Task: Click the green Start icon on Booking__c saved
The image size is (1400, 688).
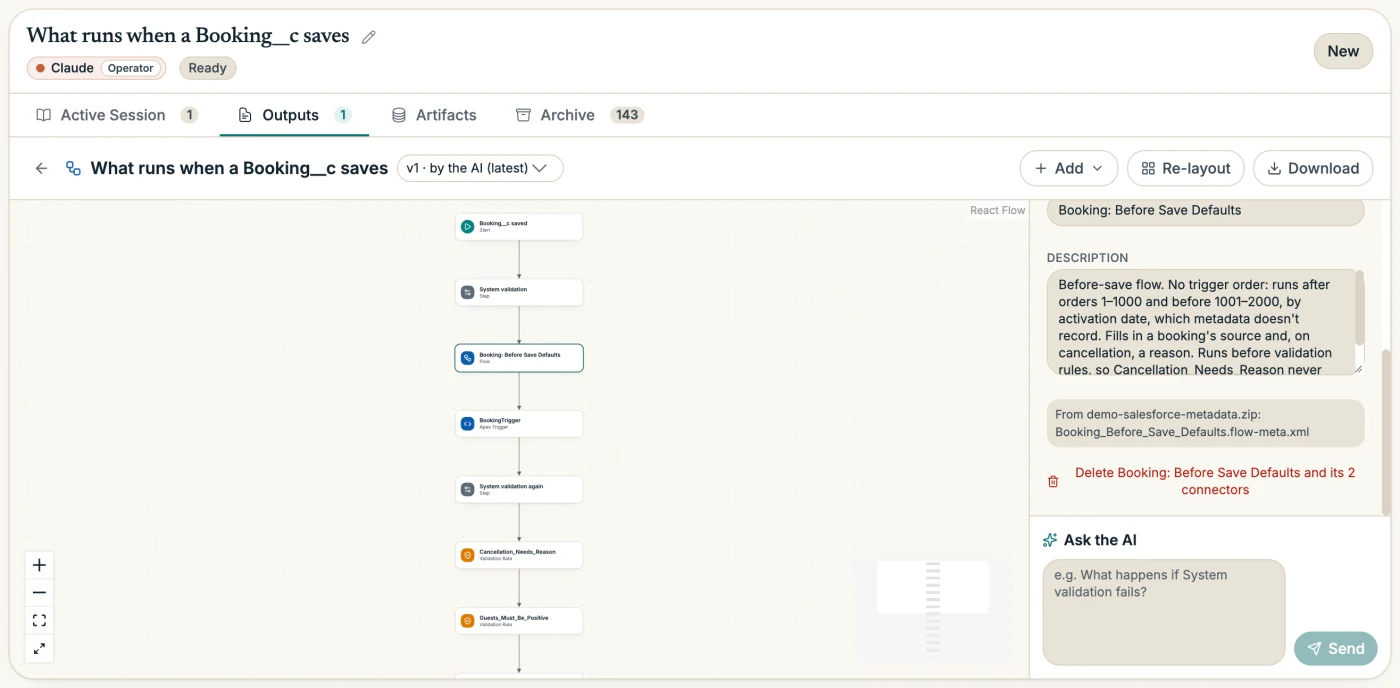Action: [467, 227]
